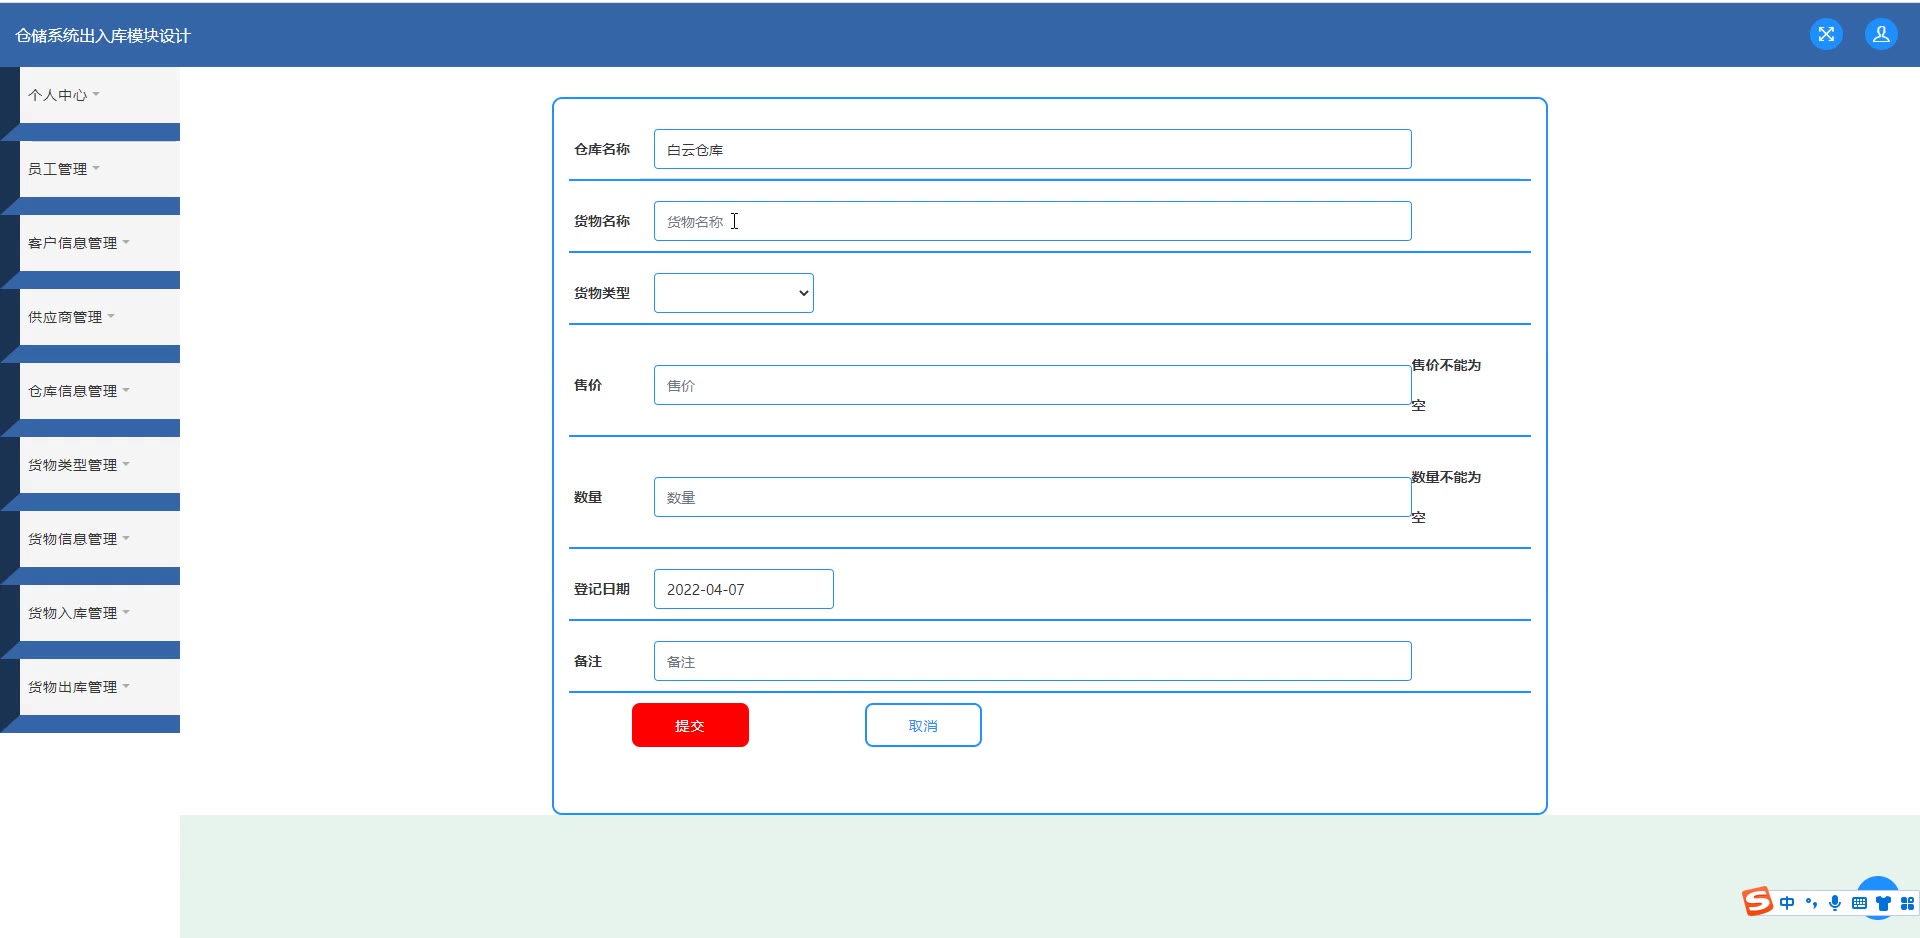
Task: Open the 货物类型 dropdown
Action: 734,293
